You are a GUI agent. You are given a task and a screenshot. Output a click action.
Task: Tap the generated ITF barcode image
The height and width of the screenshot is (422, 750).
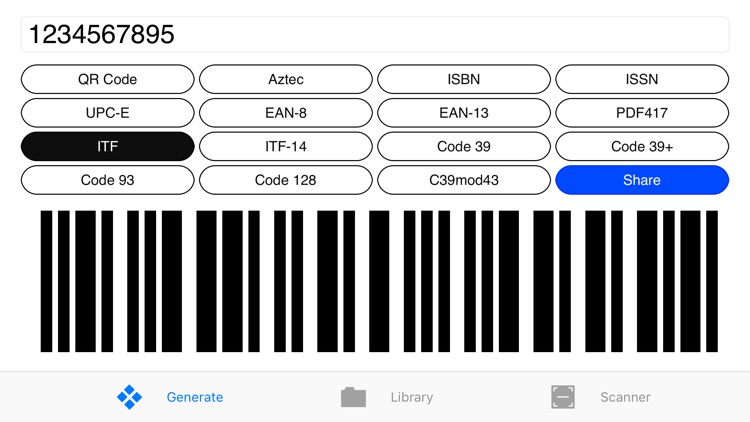[x=379, y=281]
